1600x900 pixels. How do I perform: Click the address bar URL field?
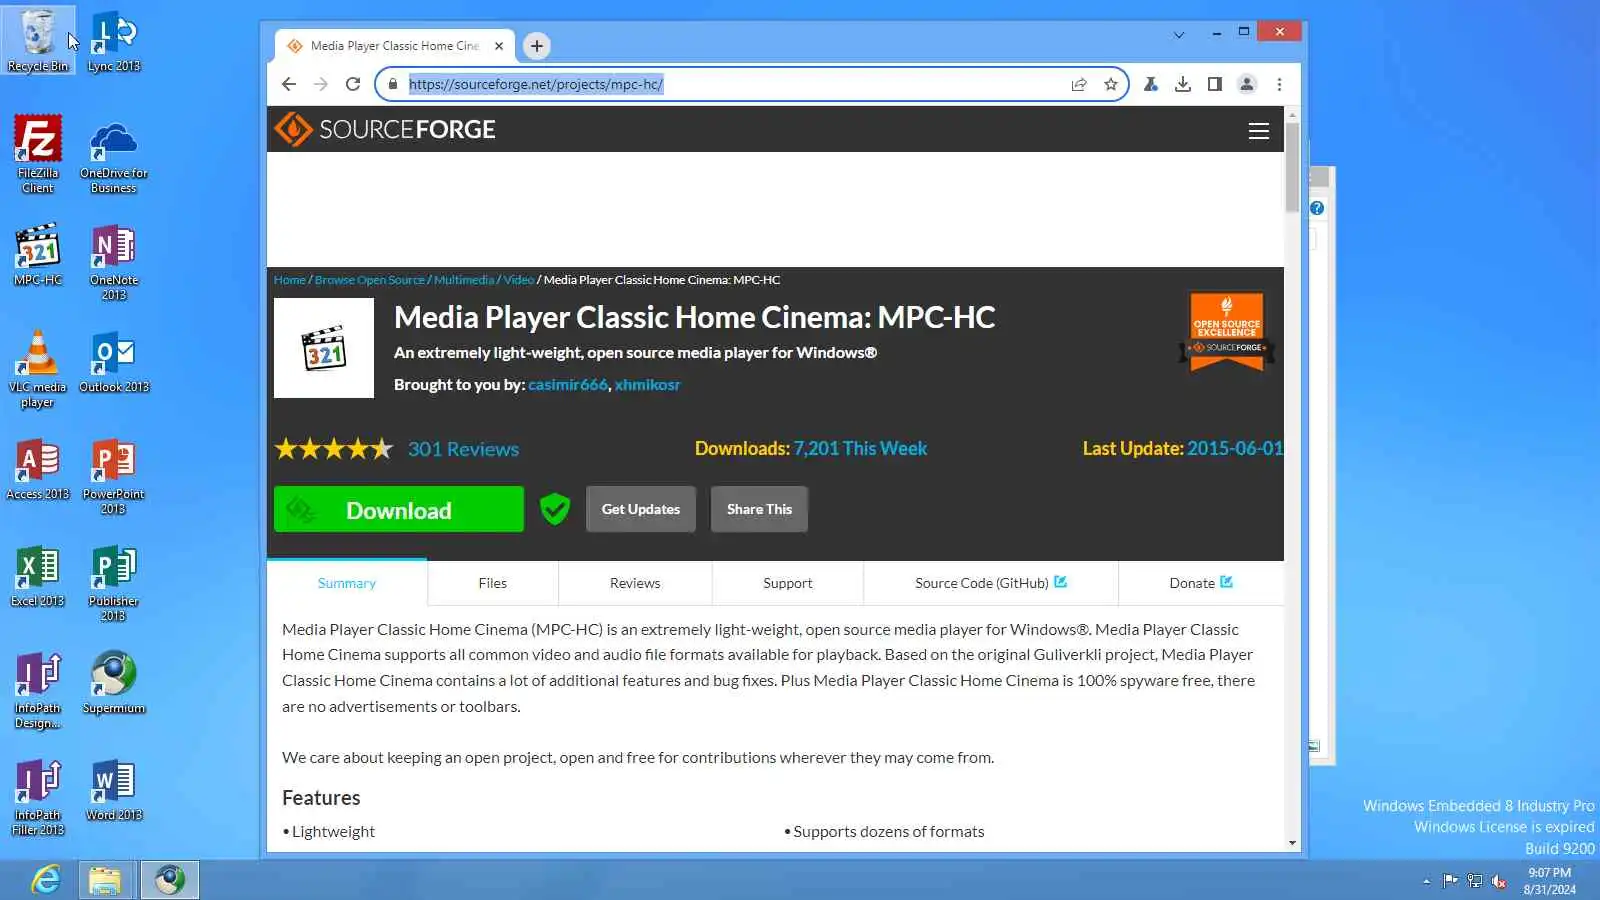tap(736, 84)
